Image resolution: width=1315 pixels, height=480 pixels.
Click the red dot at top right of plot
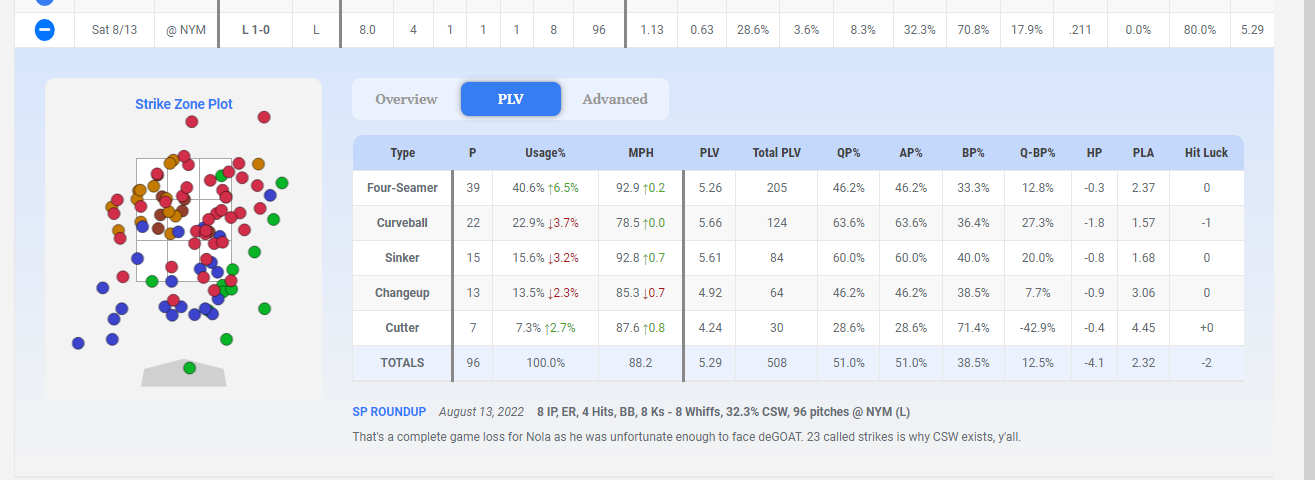point(264,117)
